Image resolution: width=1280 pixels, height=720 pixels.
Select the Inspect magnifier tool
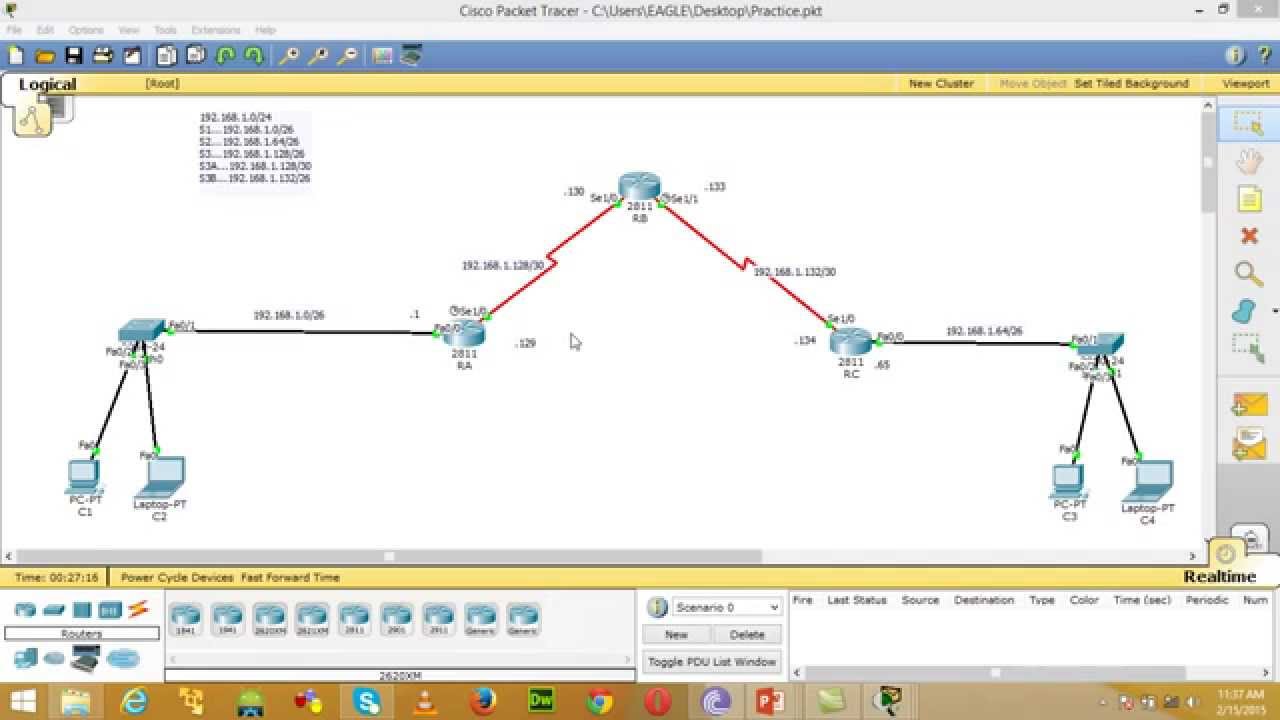[1248, 273]
